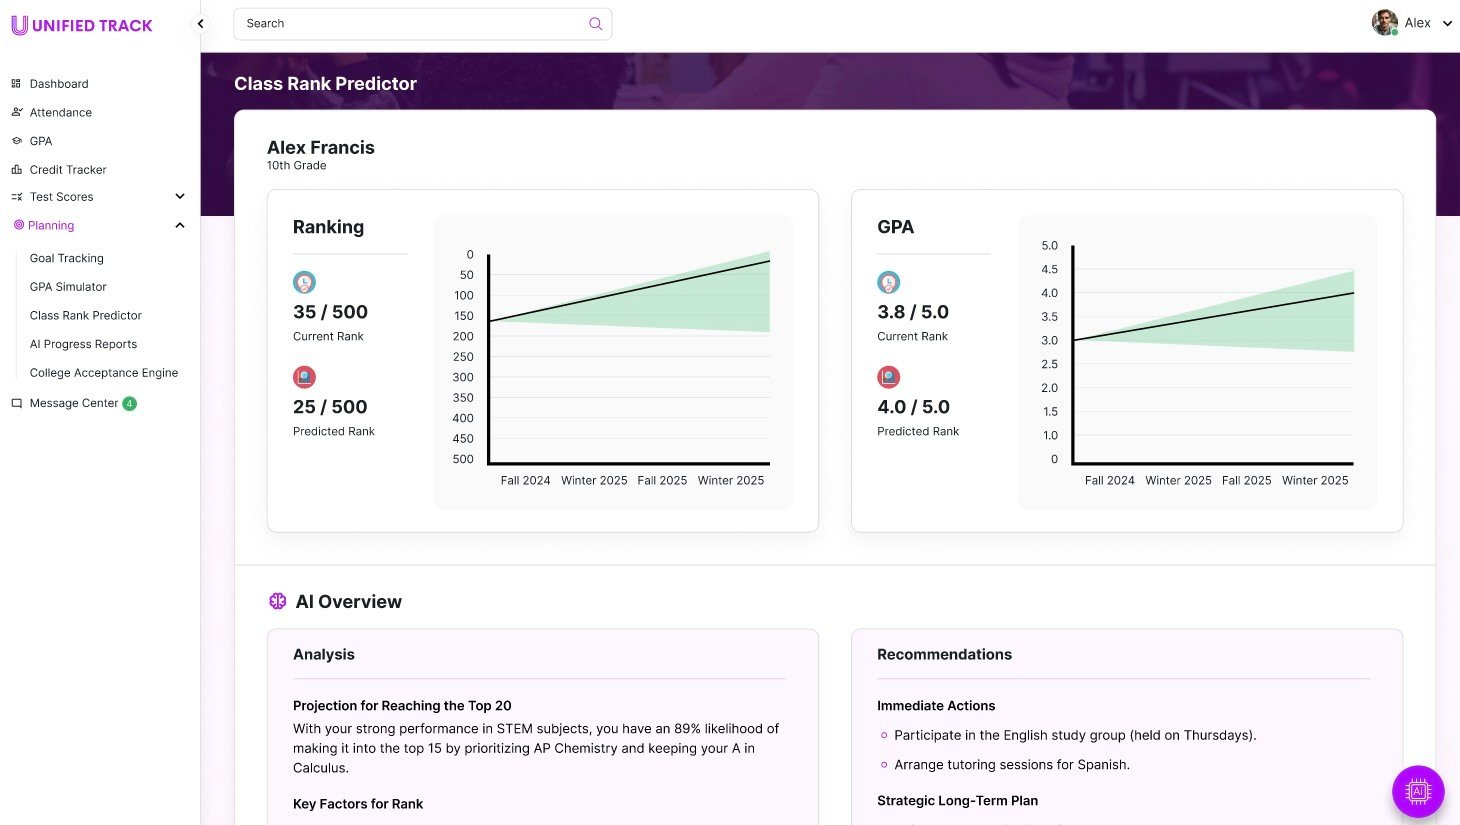Click the Ranking card heading
This screenshot has width=1460, height=825.
[x=328, y=227]
